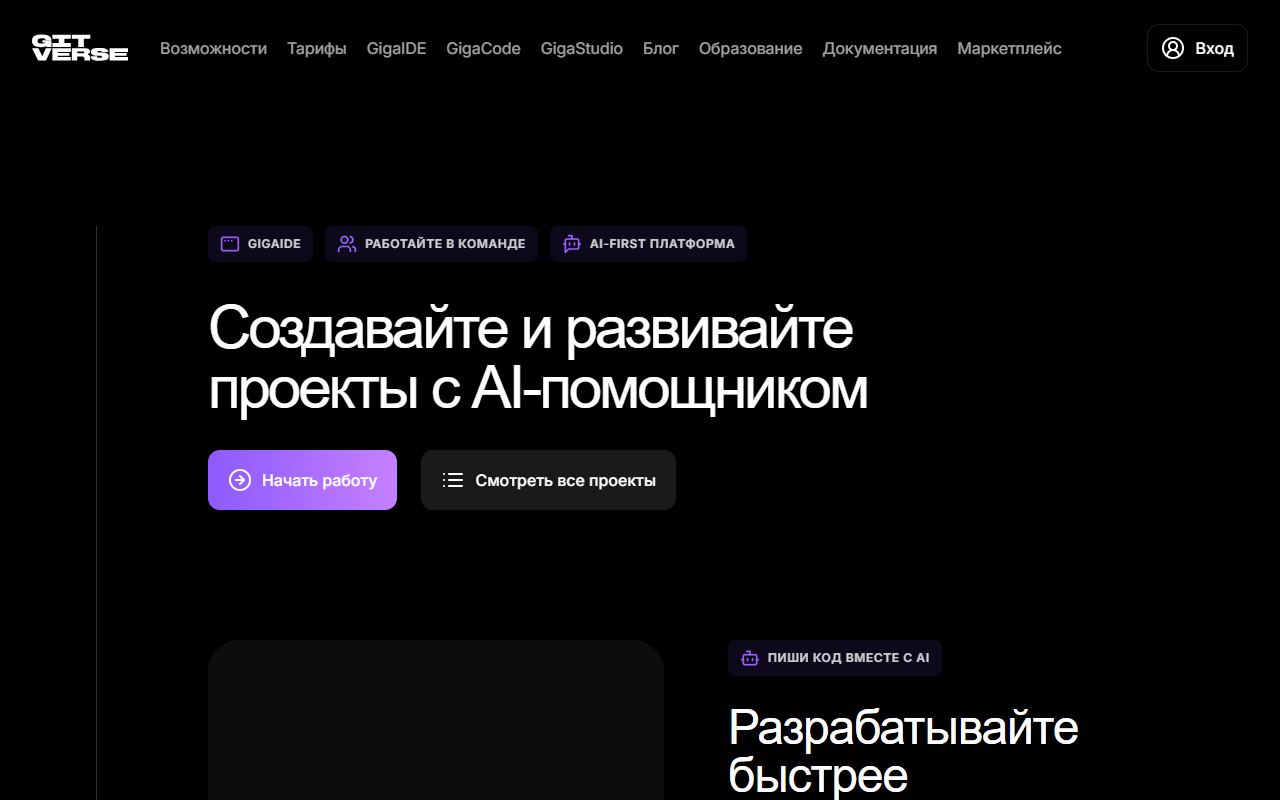Image resolution: width=1280 pixels, height=800 pixels.
Task: Click the GitVerse logo
Action: coord(80,48)
